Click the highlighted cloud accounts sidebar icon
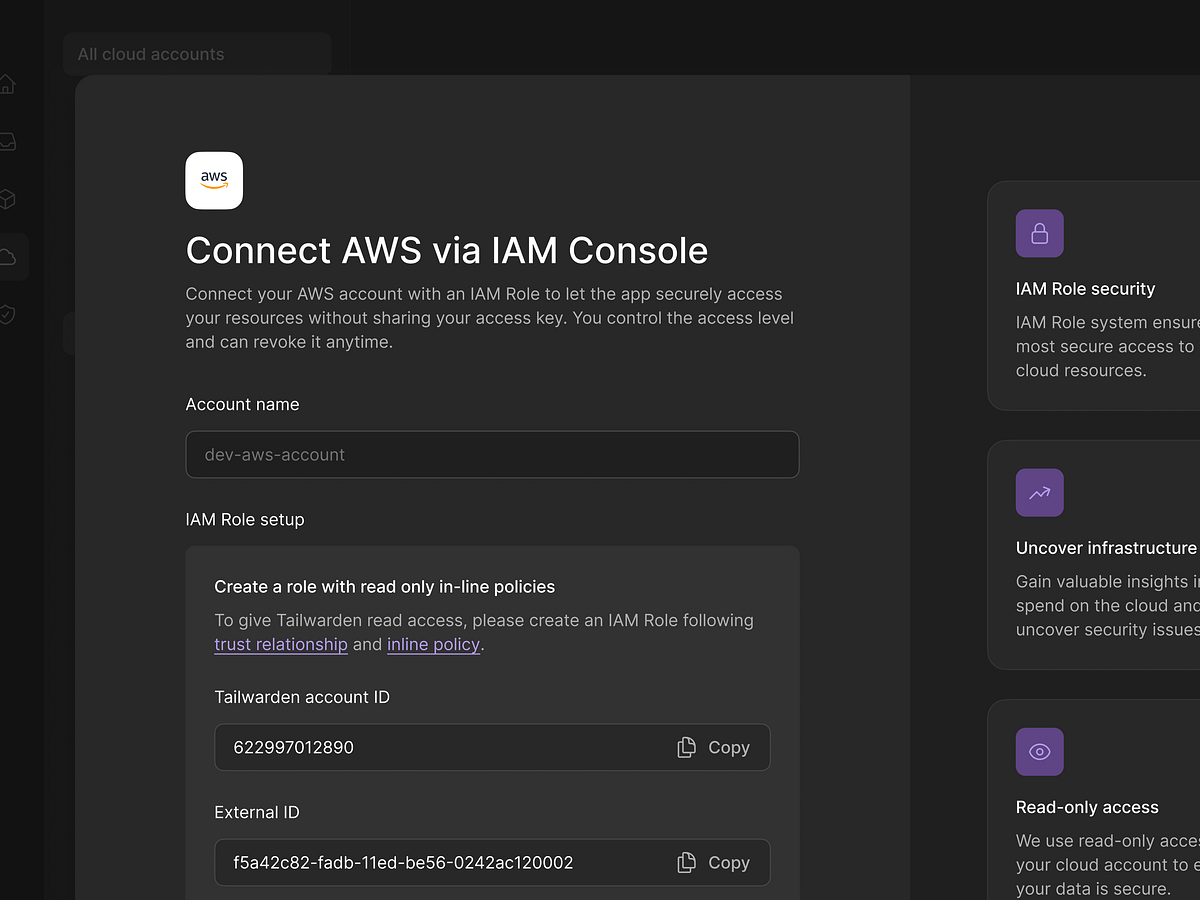Viewport: 1200px width, 900px height. point(8,256)
